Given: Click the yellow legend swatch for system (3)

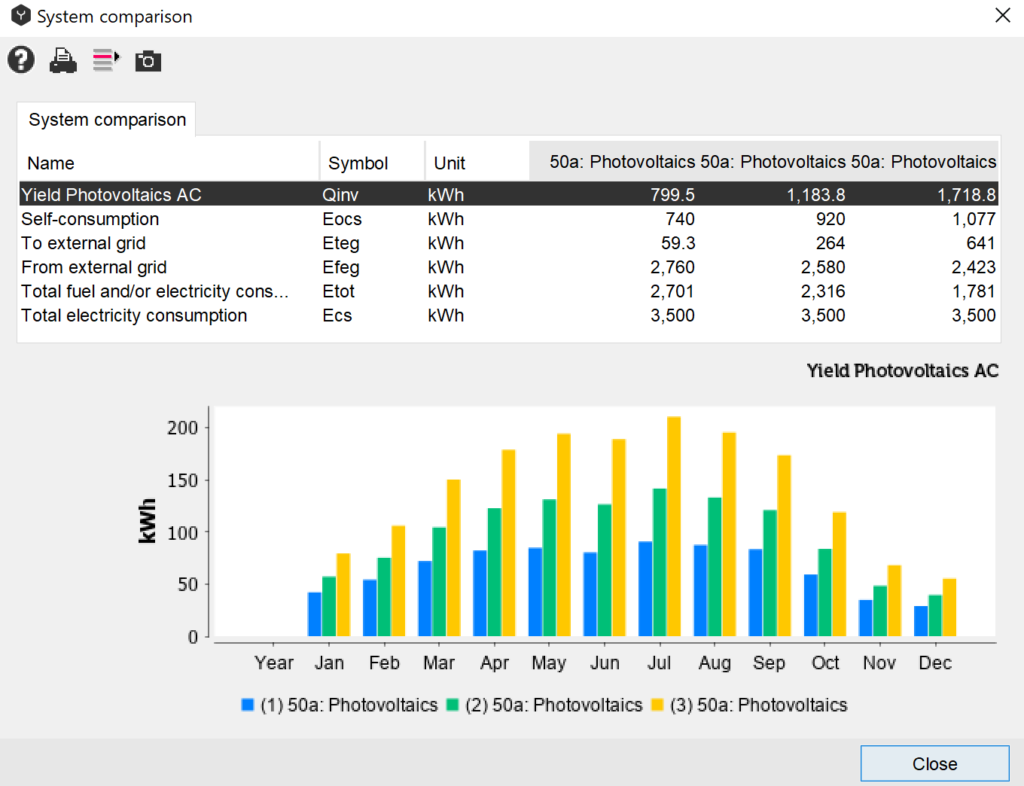Looking at the screenshot, I should [659, 705].
